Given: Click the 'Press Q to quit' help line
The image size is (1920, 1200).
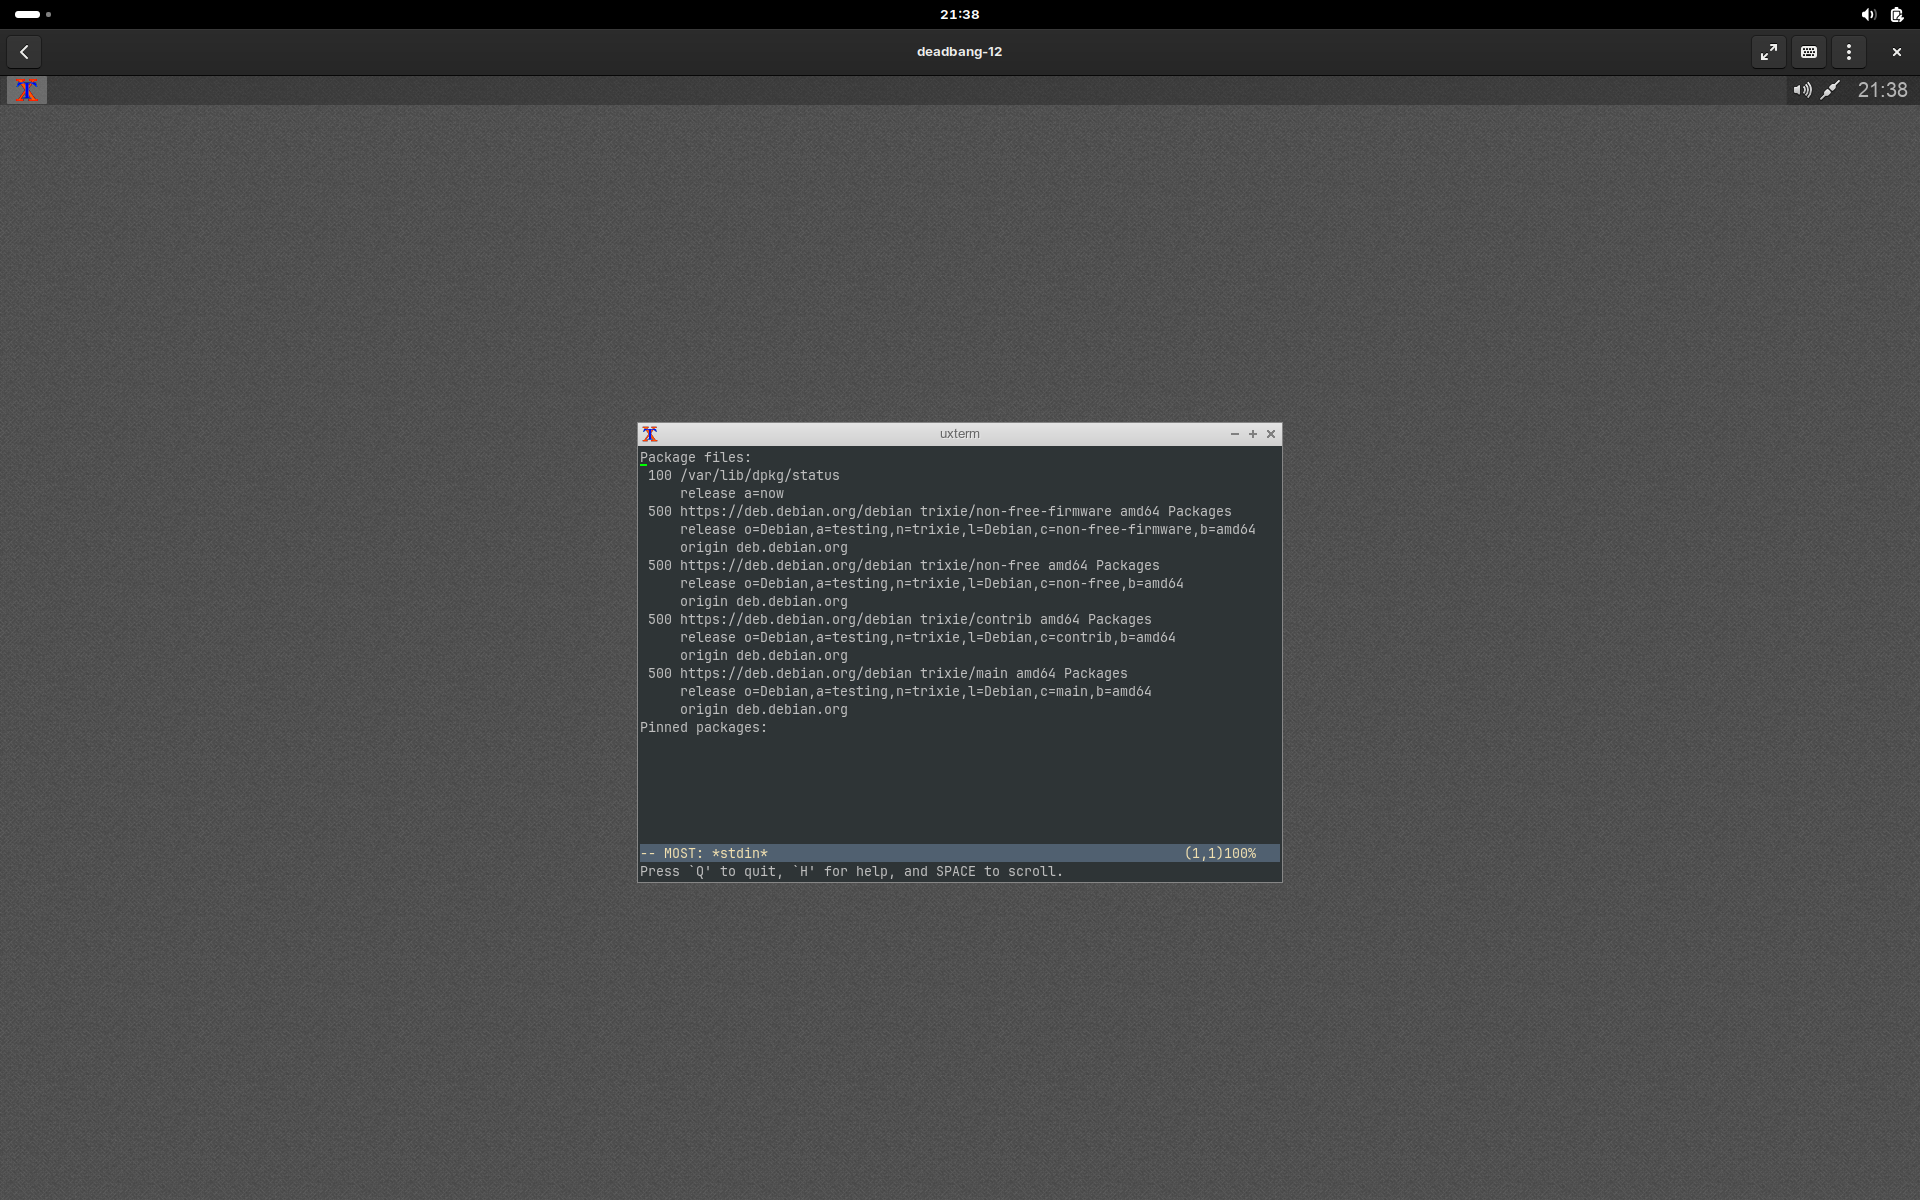Looking at the screenshot, I should [852, 872].
